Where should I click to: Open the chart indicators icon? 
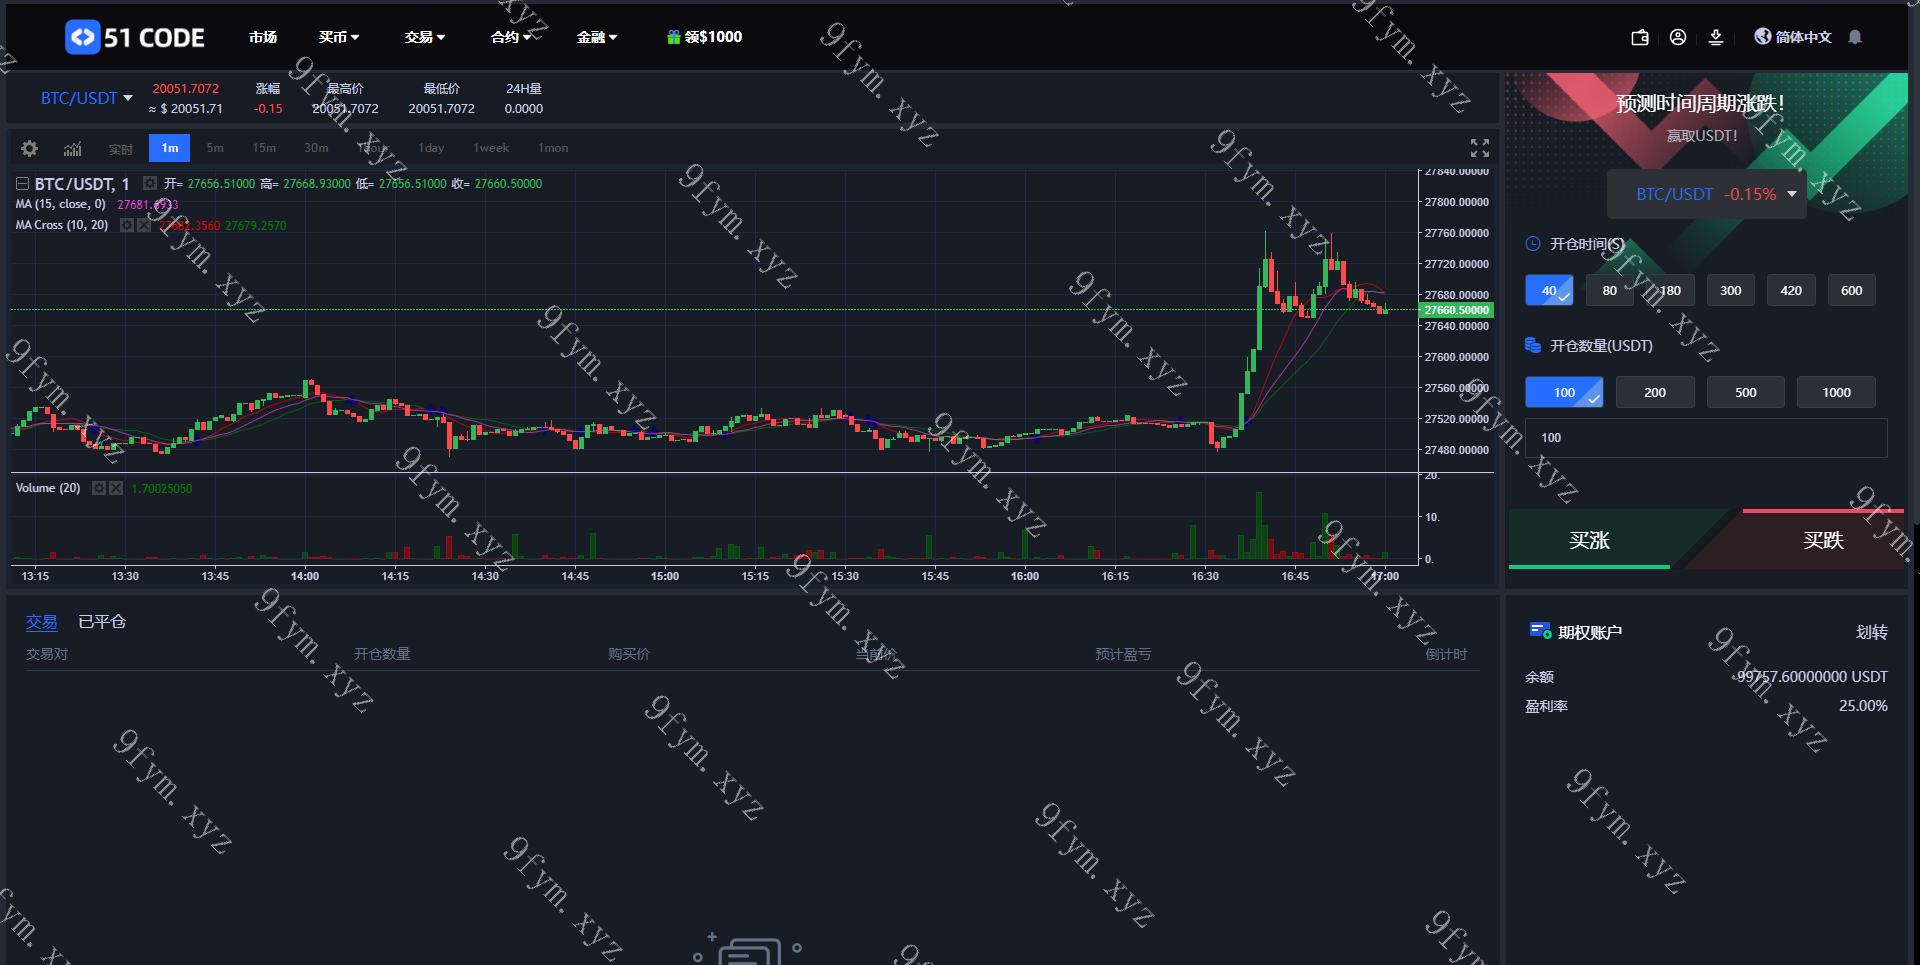tap(73, 149)
